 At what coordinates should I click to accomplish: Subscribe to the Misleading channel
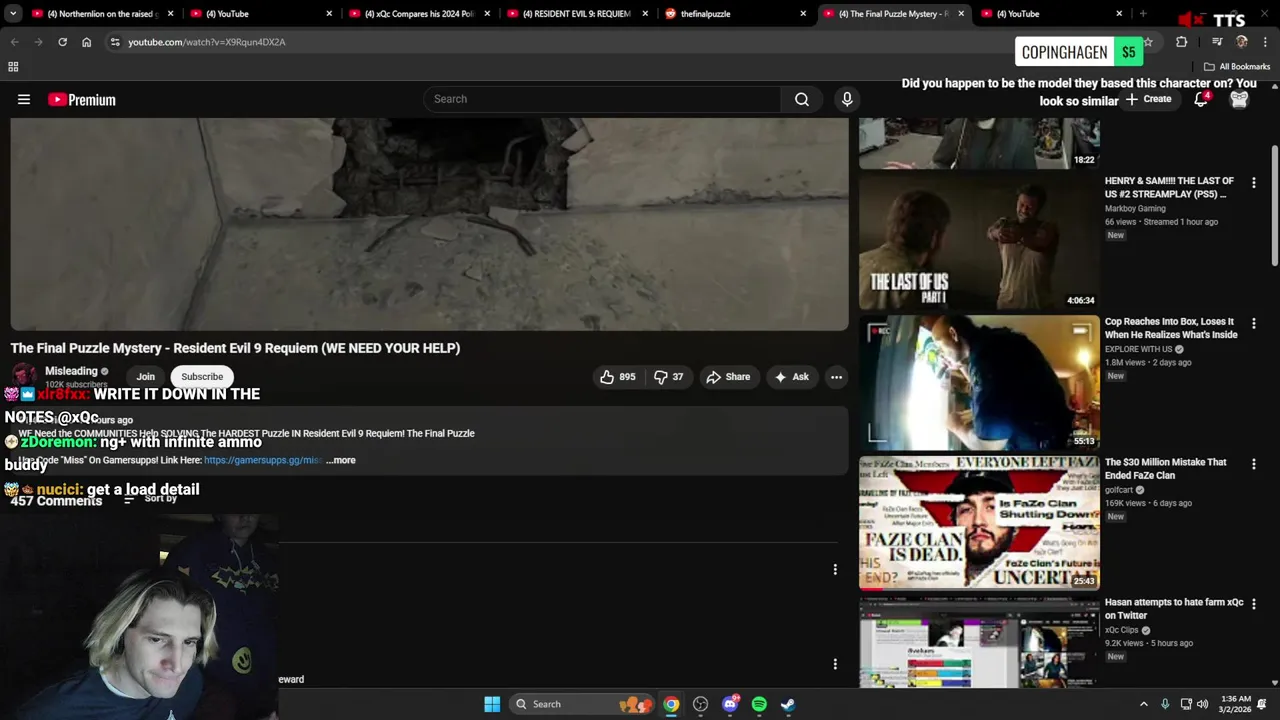(202, 377)
